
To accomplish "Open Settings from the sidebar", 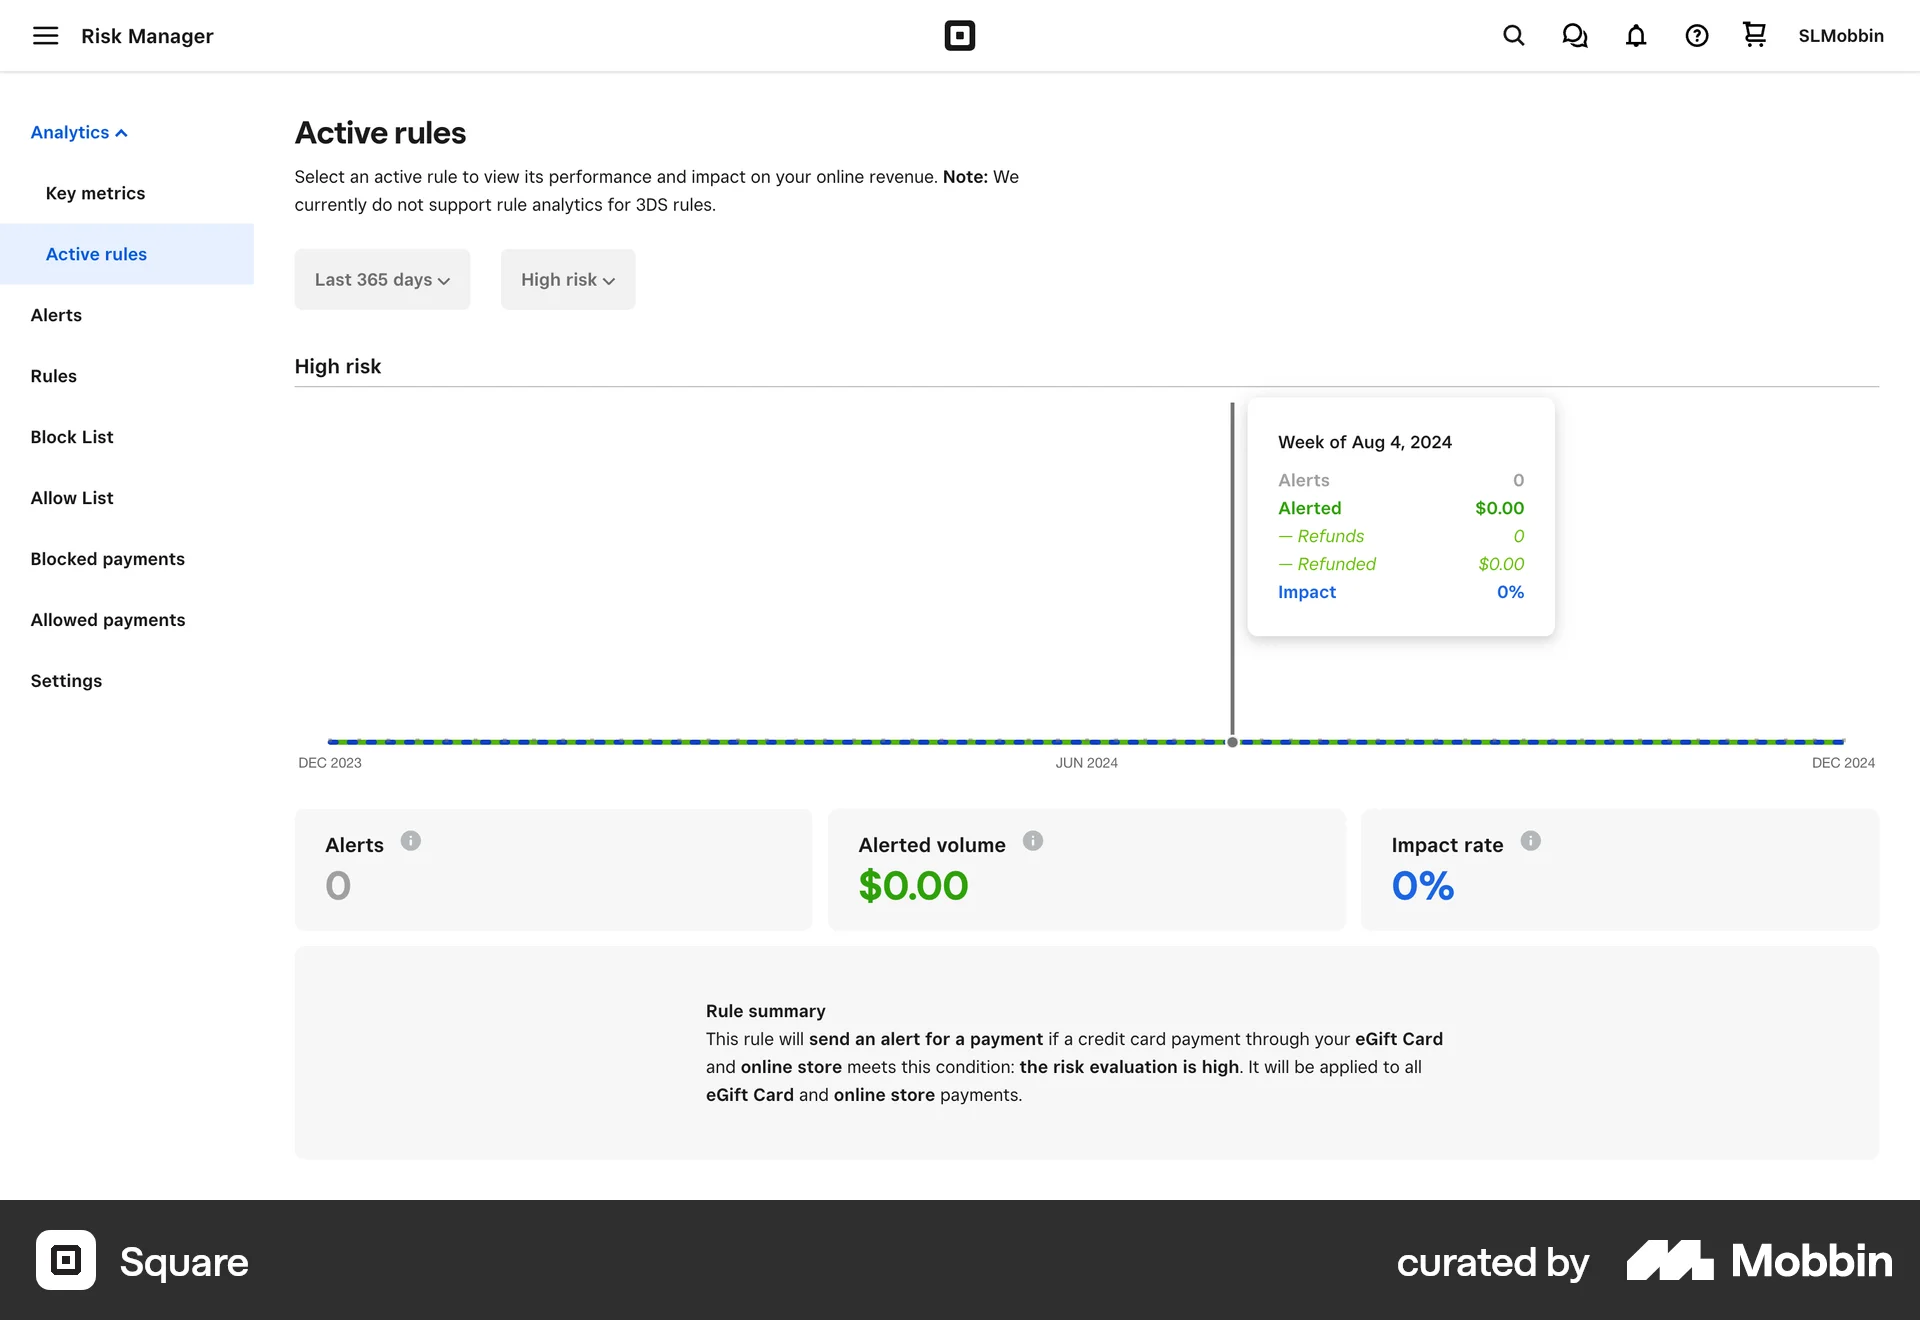I will tap(66, 680).
